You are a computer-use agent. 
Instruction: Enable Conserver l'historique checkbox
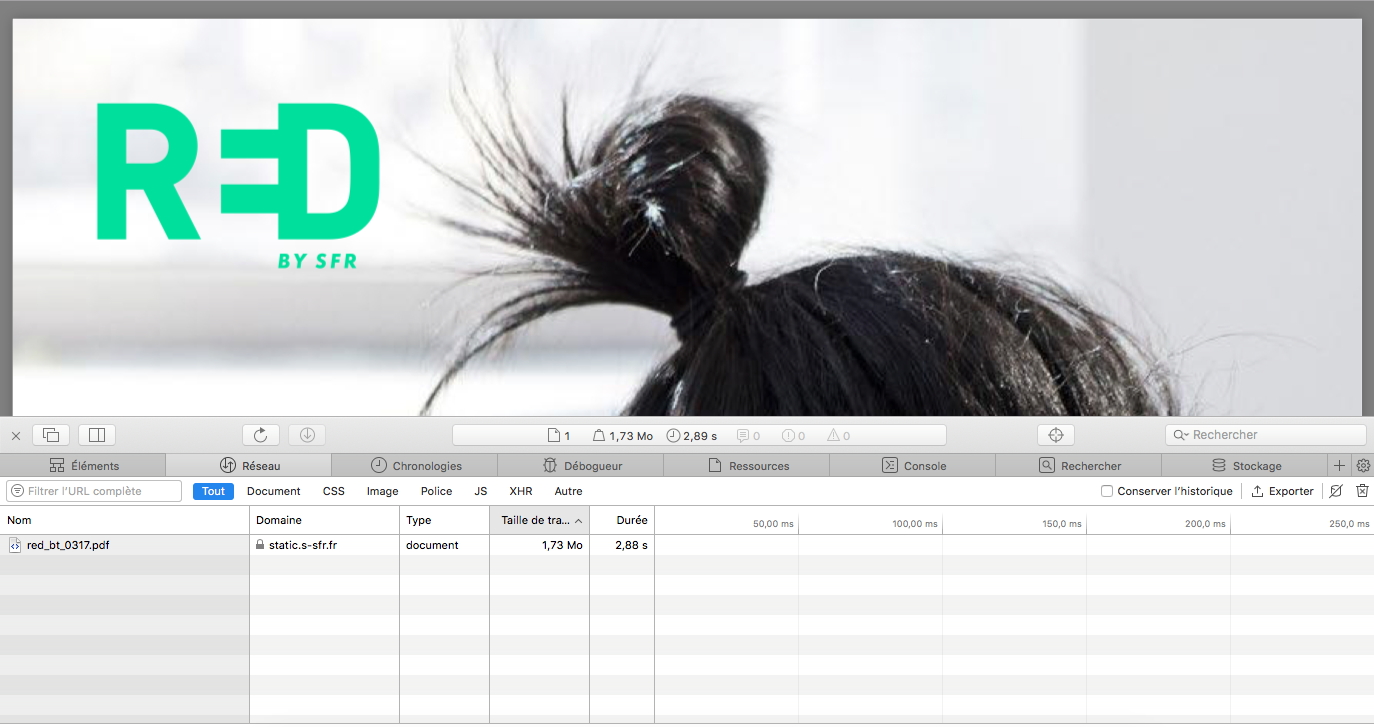pos(1107,491)
